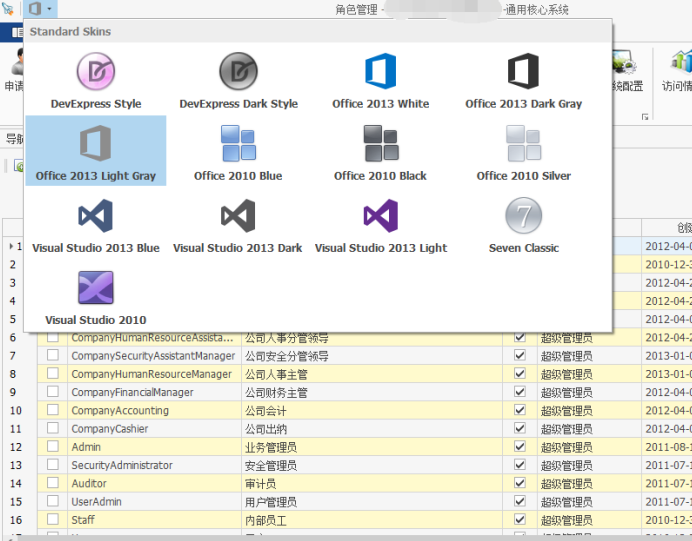692x541 pixels.
Task: Pick the Visual Studio 2013 Blue skin
Action: pos(96,223)
